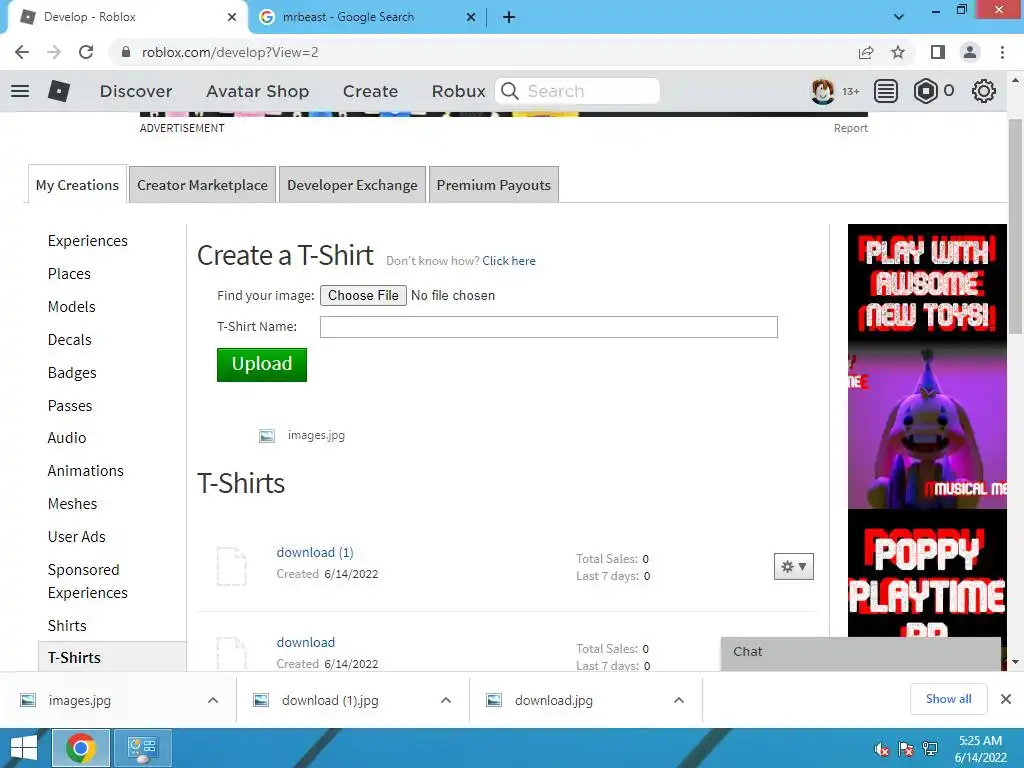This screenshot has height=768, width=1024.
Task: Select Experiences in the sidebar
Action: (x=88, y=241)
